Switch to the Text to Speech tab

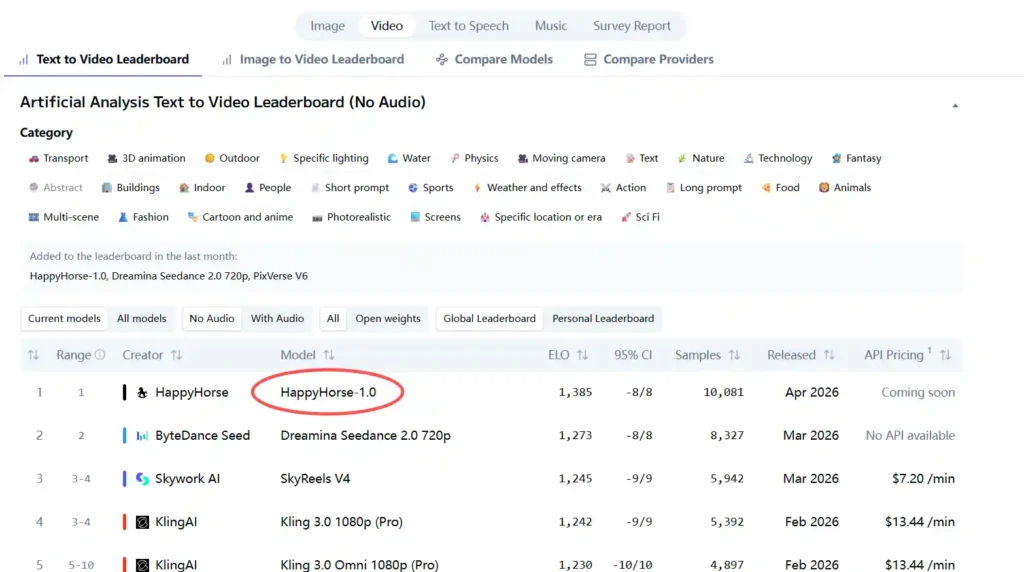coord(468,26)
